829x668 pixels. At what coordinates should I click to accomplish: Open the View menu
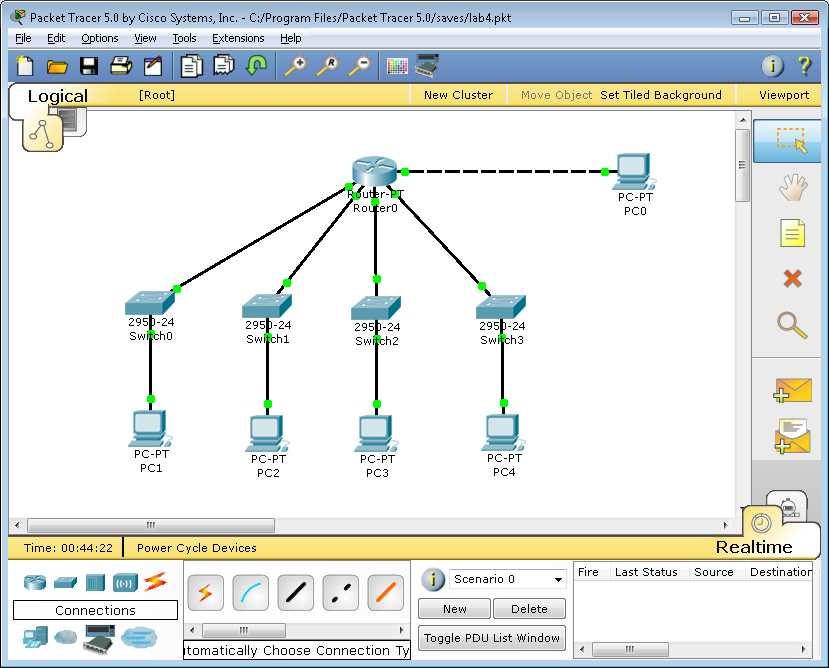coord(145,38)
